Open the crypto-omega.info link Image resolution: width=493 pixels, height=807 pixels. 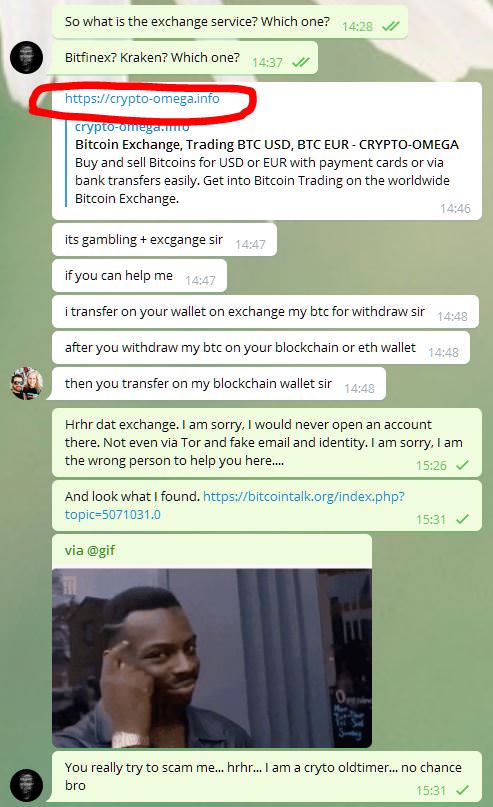tap(142, 98)
